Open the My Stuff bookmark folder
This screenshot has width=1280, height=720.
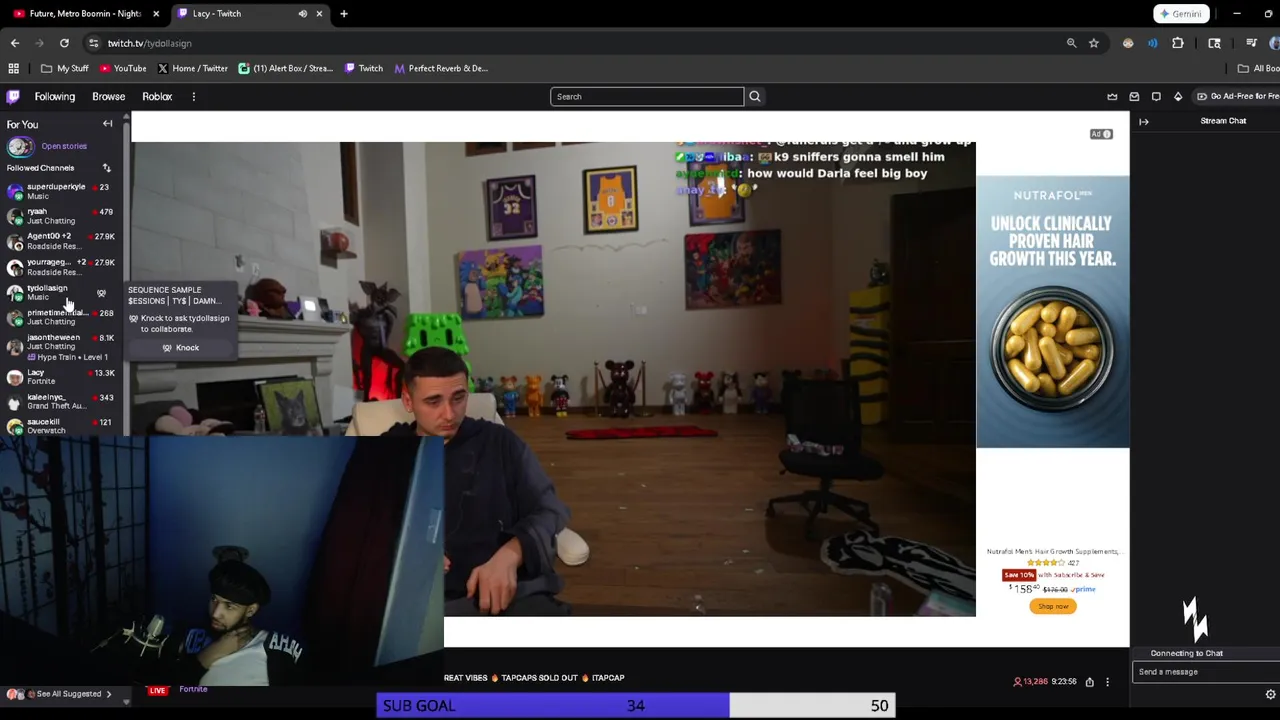pos(65,69)
